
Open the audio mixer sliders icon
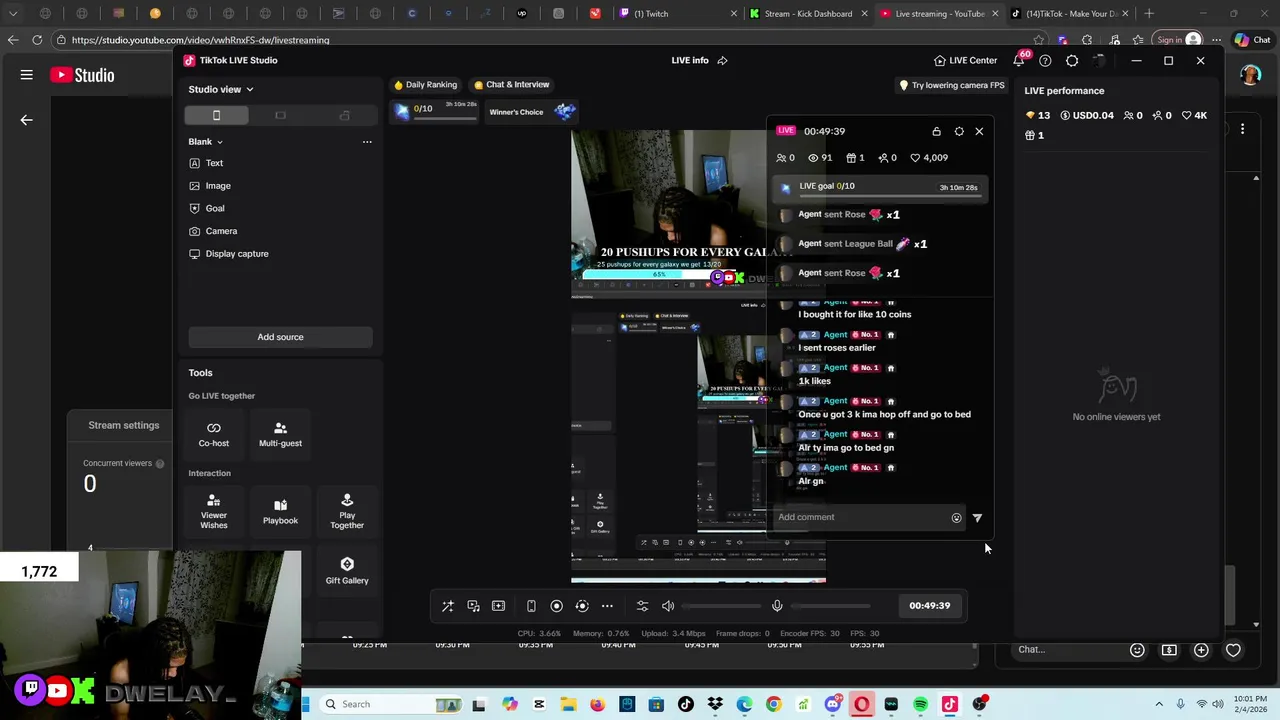(x=642, y=606)
